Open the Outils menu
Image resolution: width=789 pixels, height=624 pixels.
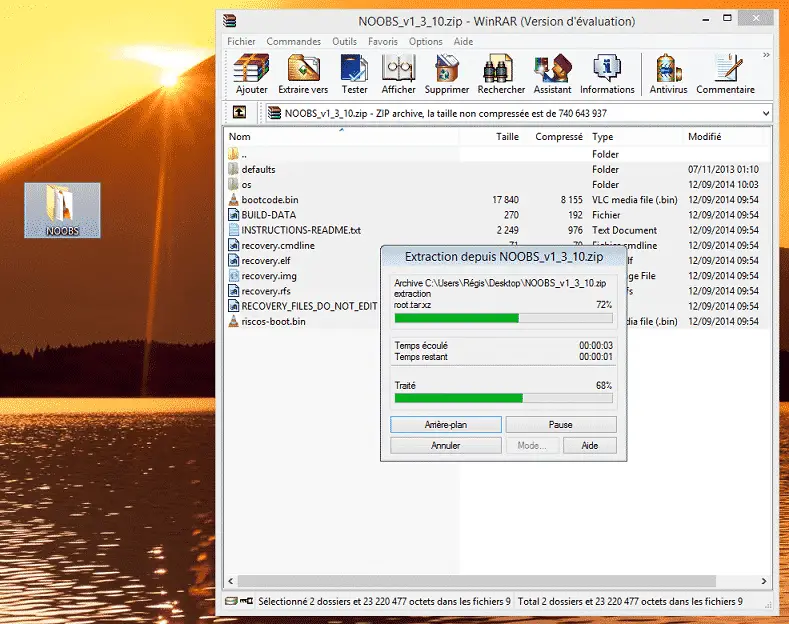coord(344,41)
